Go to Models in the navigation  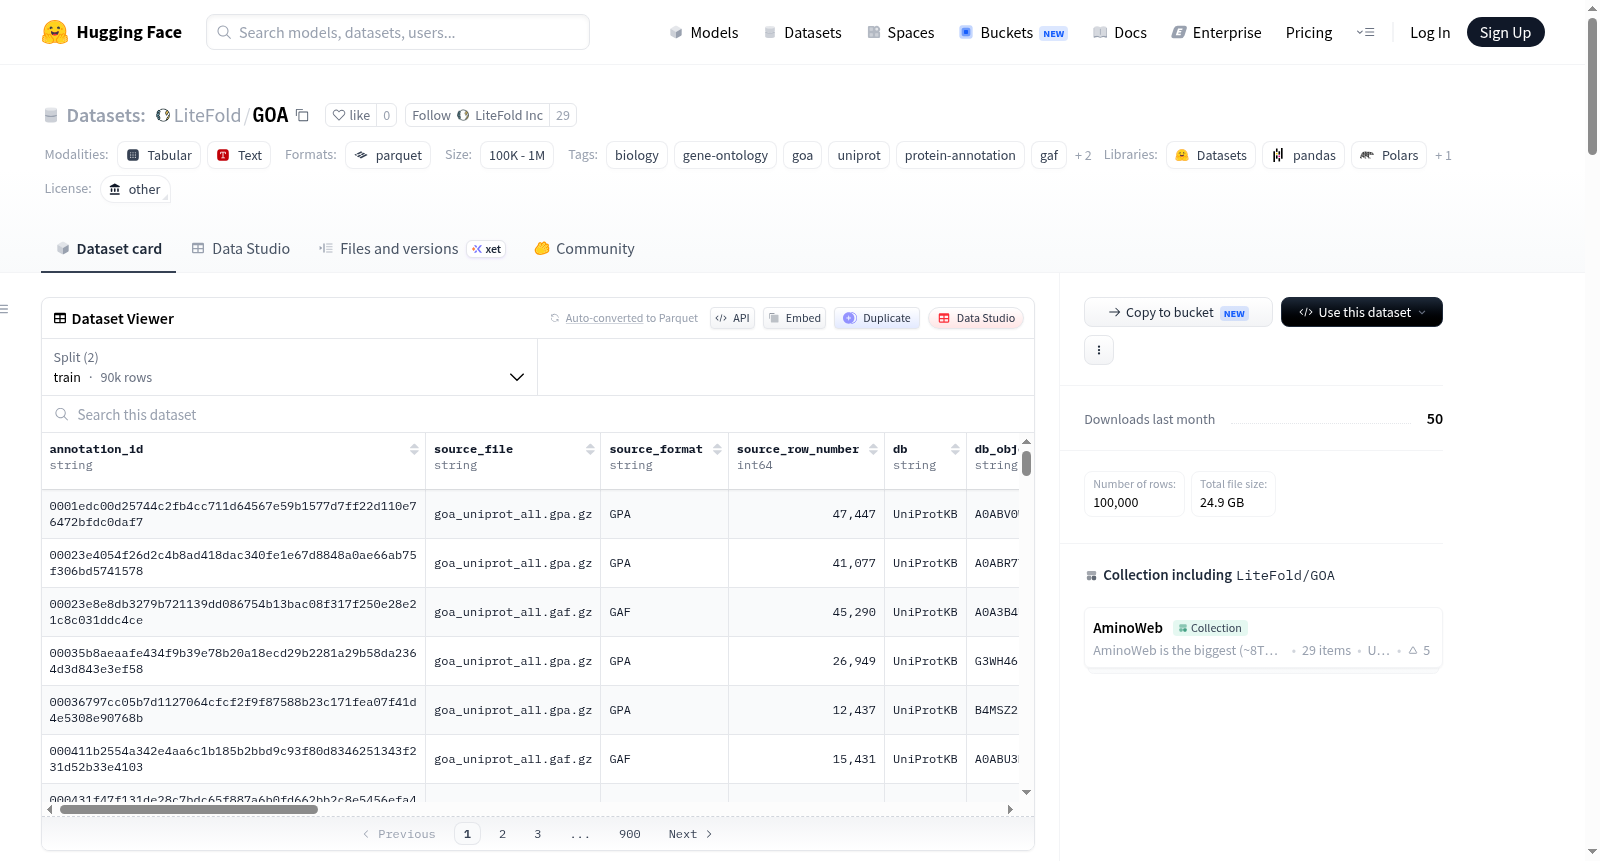704,33
